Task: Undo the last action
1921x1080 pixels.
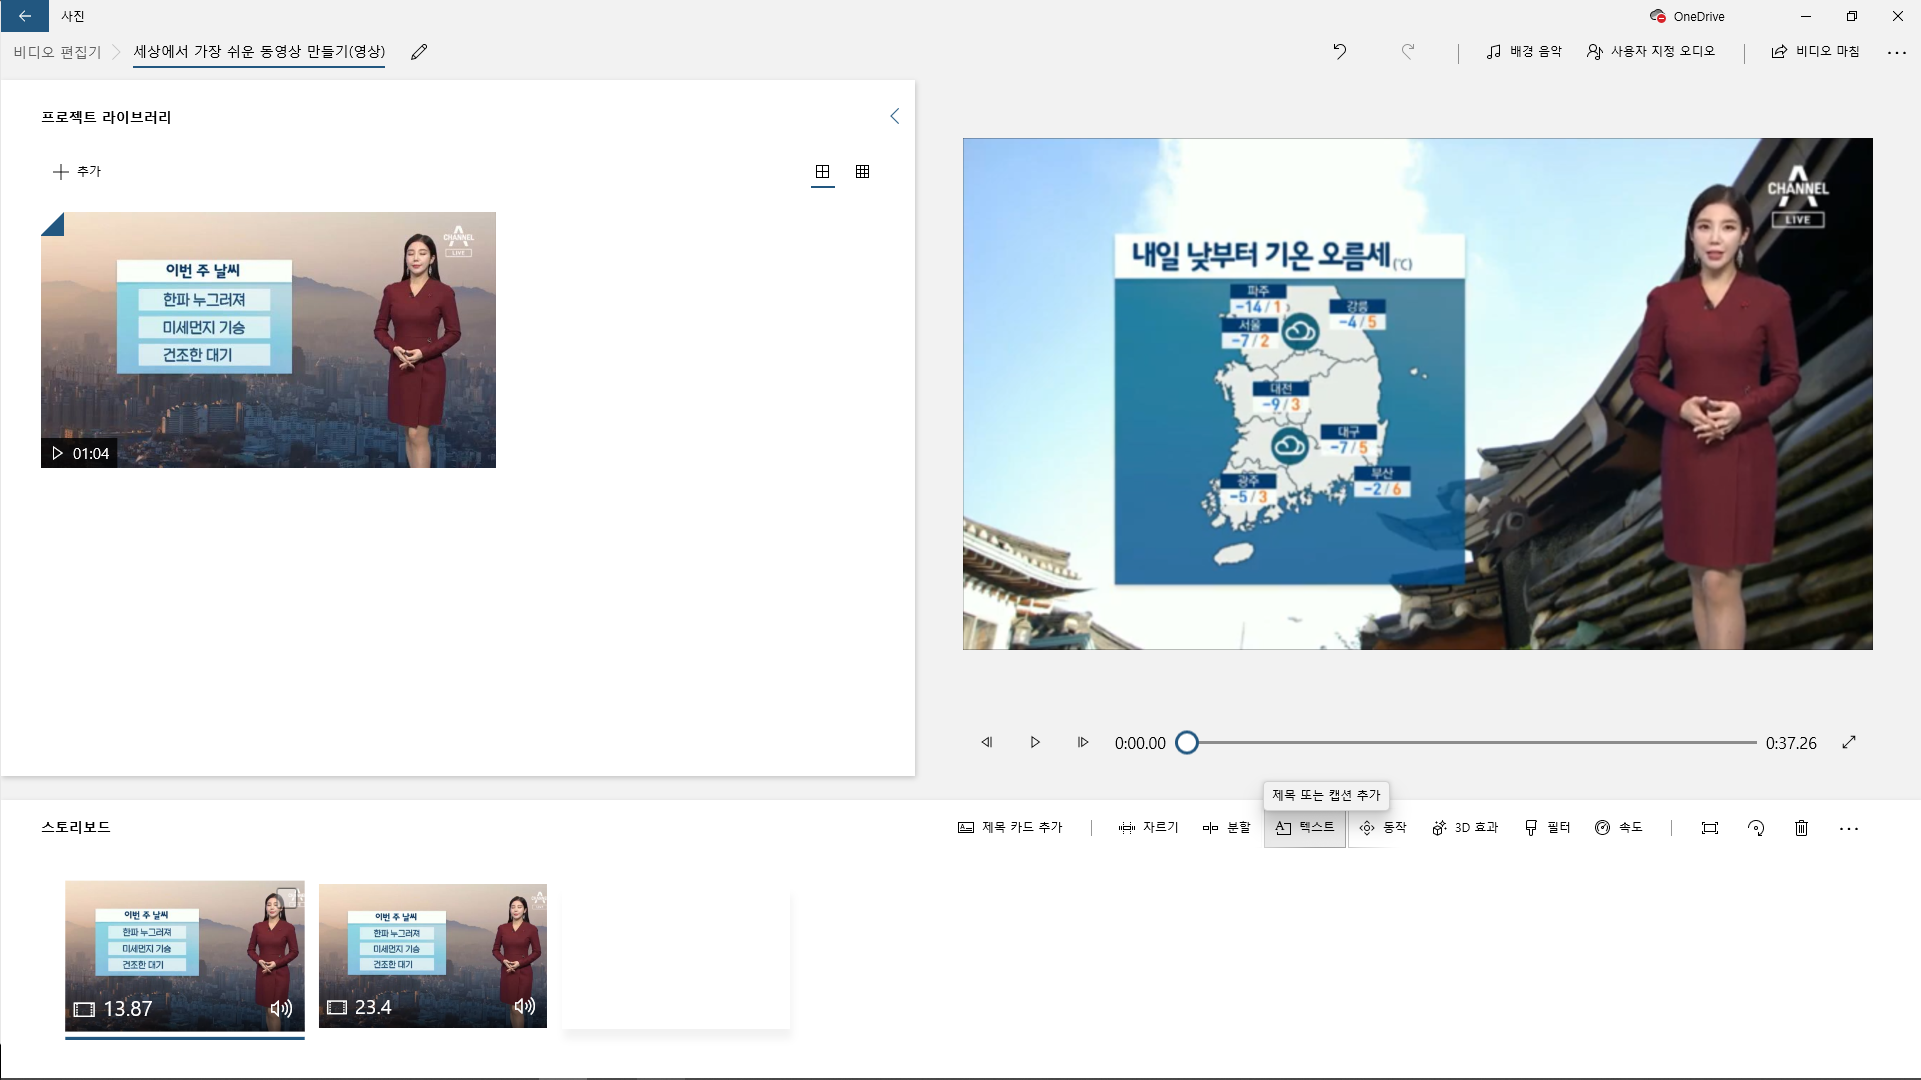Action: 1340,51
